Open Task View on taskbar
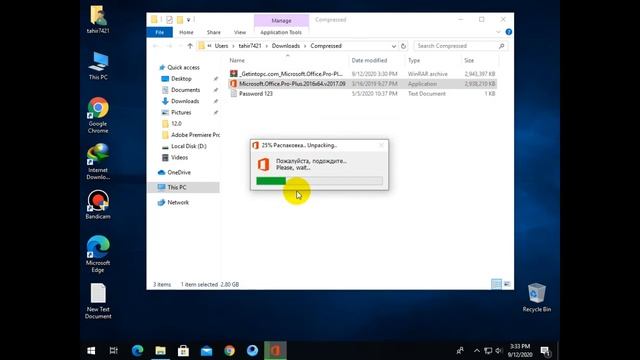Screen dimensions: 640x360 (114, 351)
